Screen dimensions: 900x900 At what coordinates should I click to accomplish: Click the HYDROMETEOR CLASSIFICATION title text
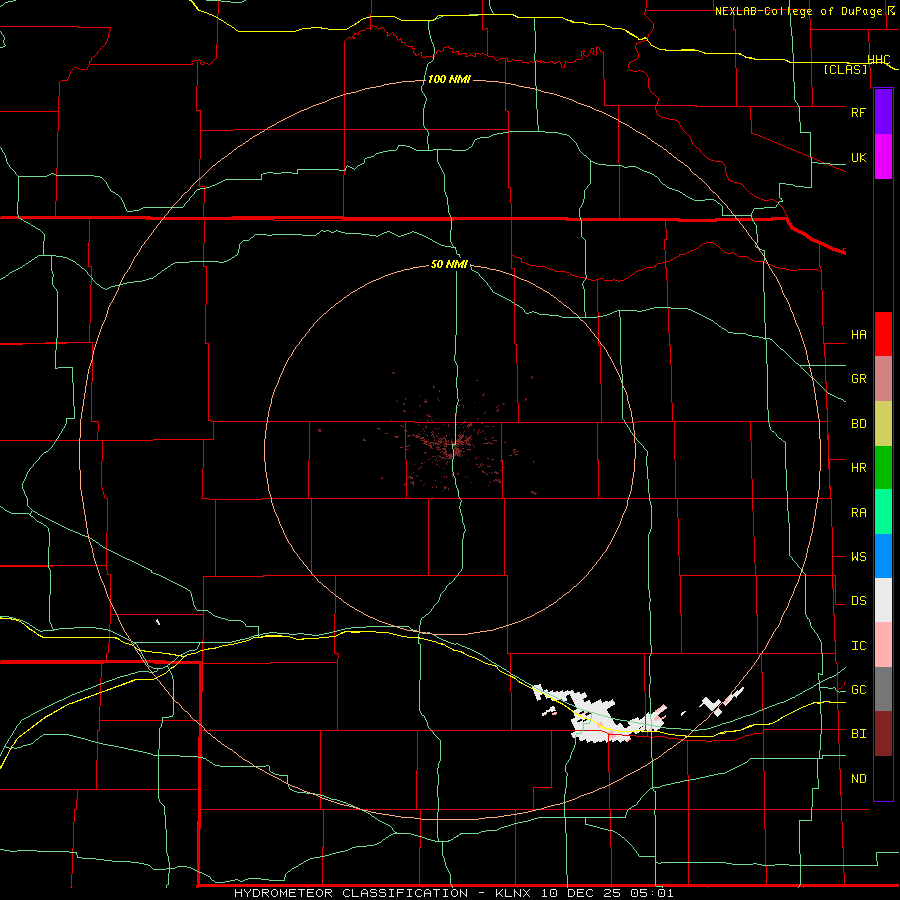coord(351,893)
